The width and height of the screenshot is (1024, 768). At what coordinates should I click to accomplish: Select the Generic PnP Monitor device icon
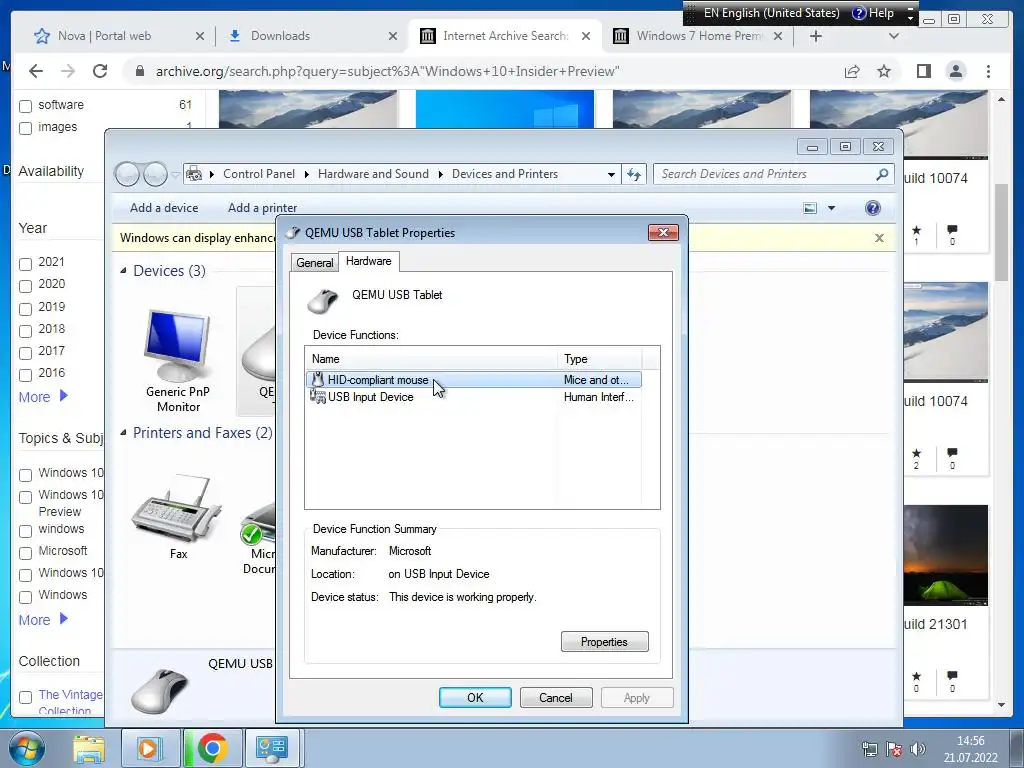(x=178, y=360)
